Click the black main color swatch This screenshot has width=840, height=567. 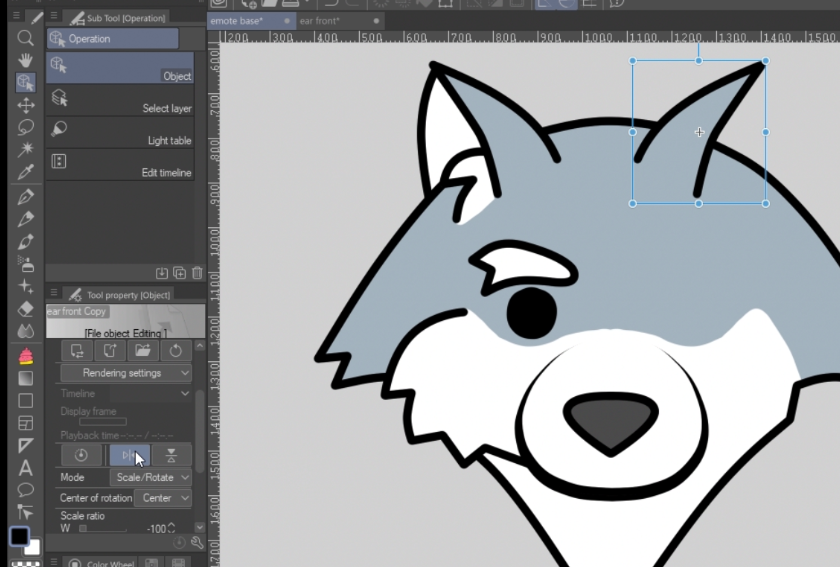coord(19,536)
